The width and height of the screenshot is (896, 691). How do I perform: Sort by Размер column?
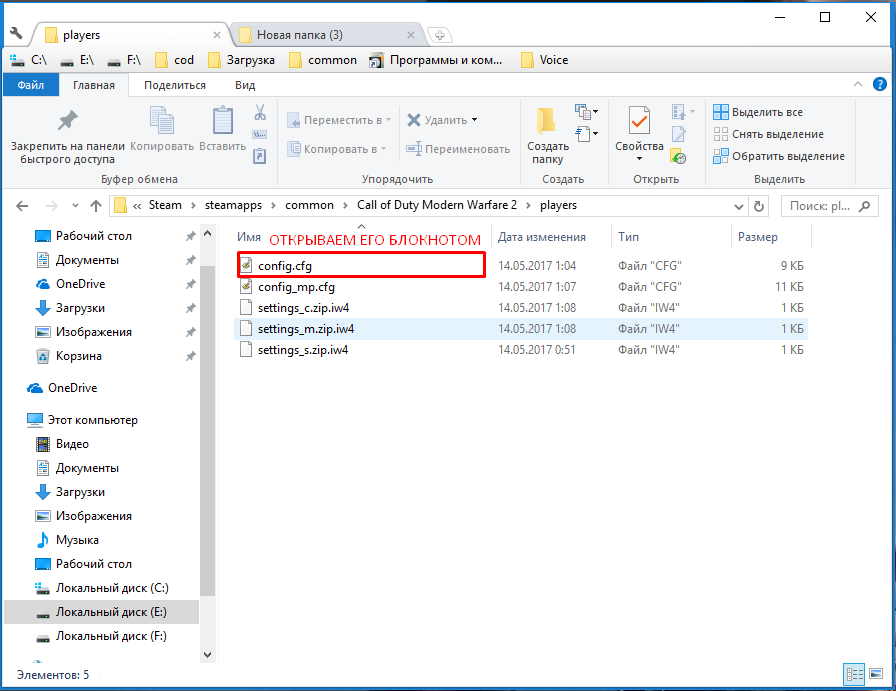[758, 237]
